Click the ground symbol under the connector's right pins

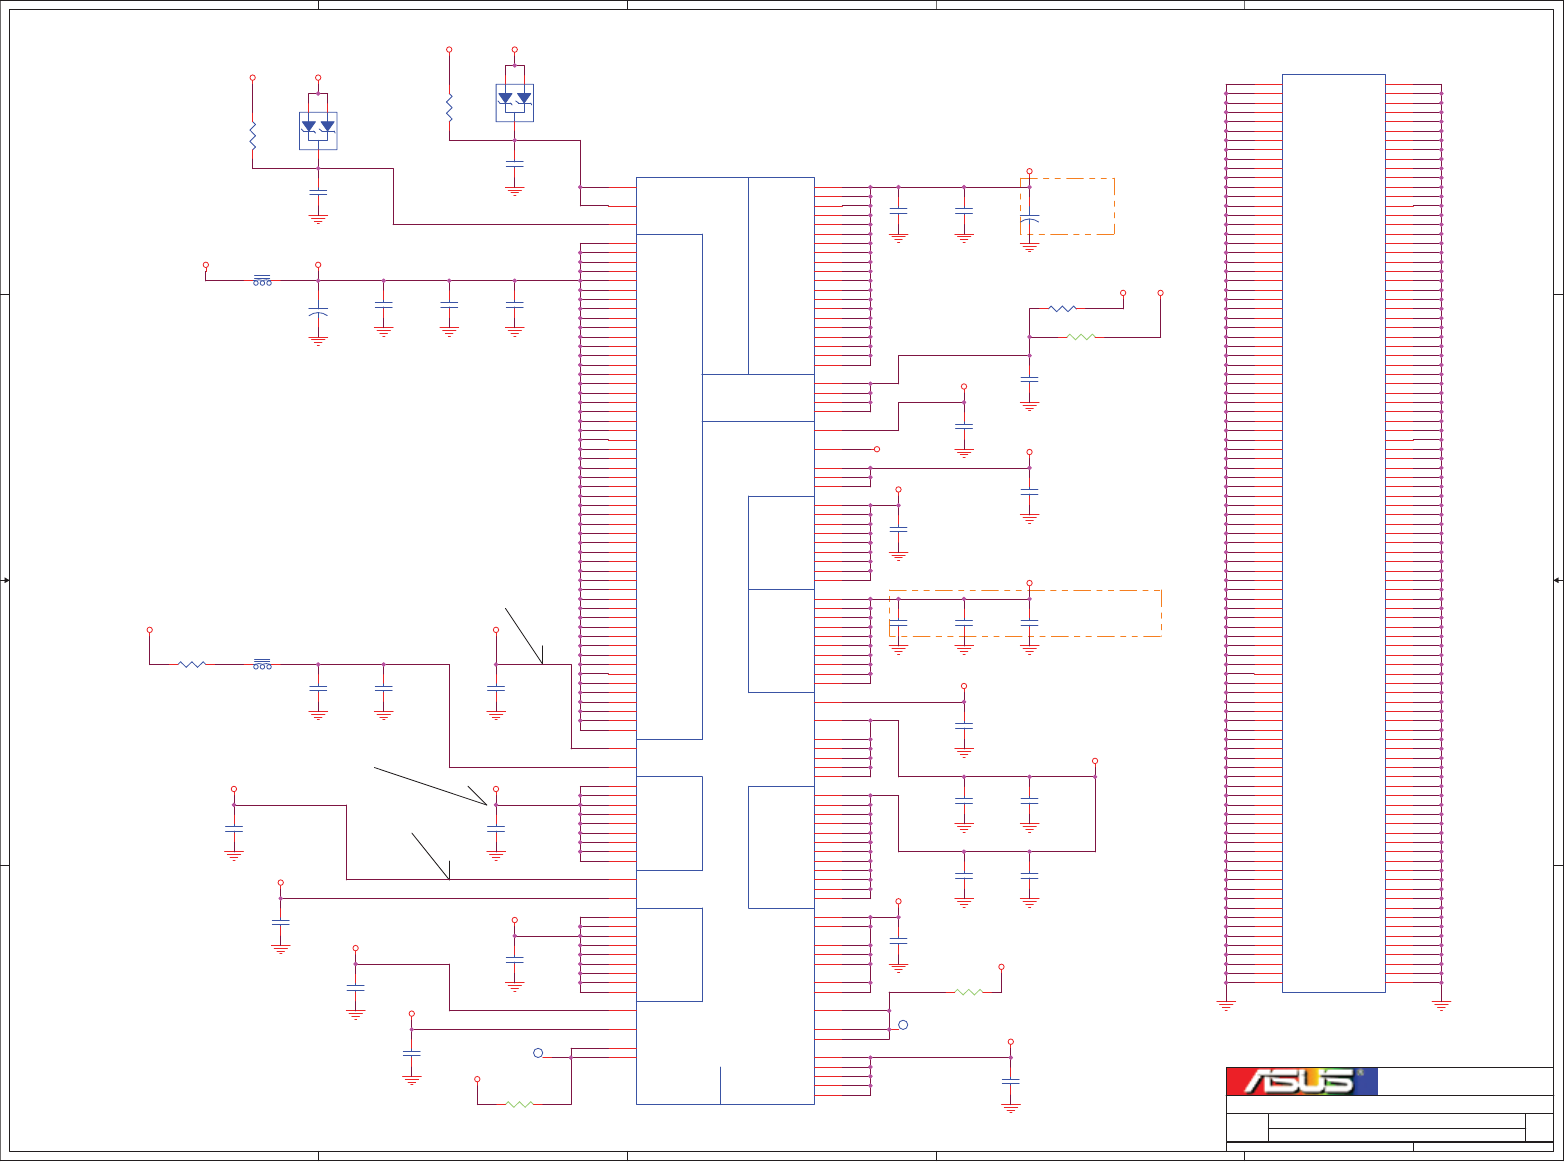[x=1441, y=1004]
